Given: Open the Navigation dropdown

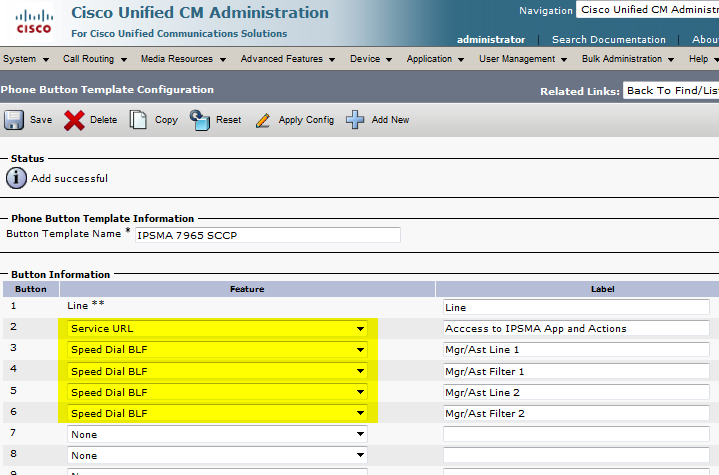Looking at the screenshot, I should click(647, 10).
